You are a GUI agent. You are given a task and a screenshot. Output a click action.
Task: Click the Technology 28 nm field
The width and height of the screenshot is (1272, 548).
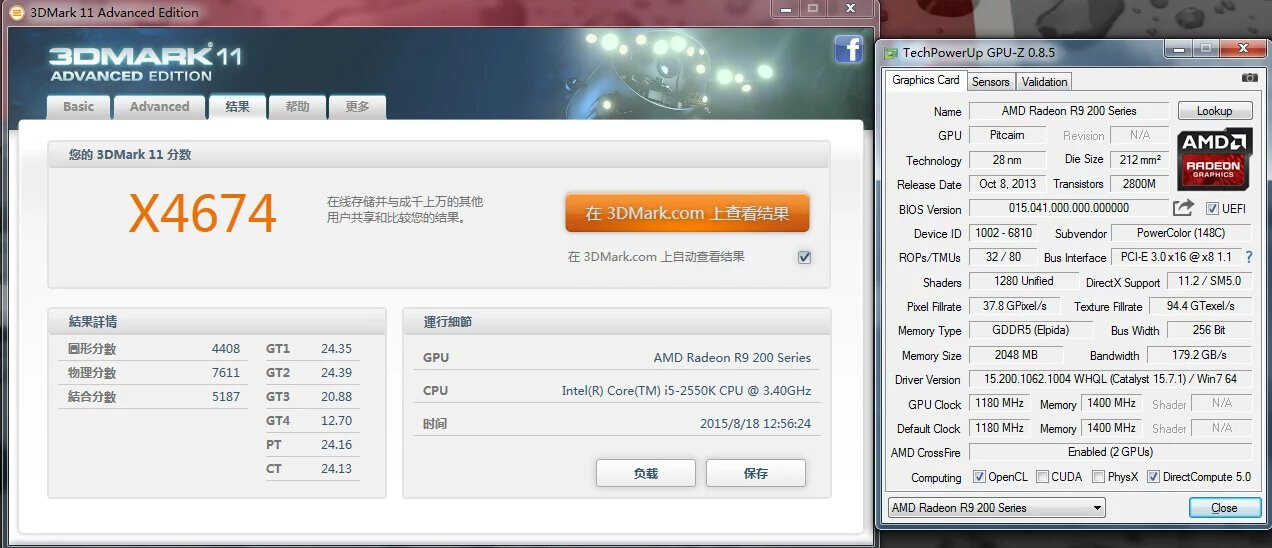click(1007, 160)
